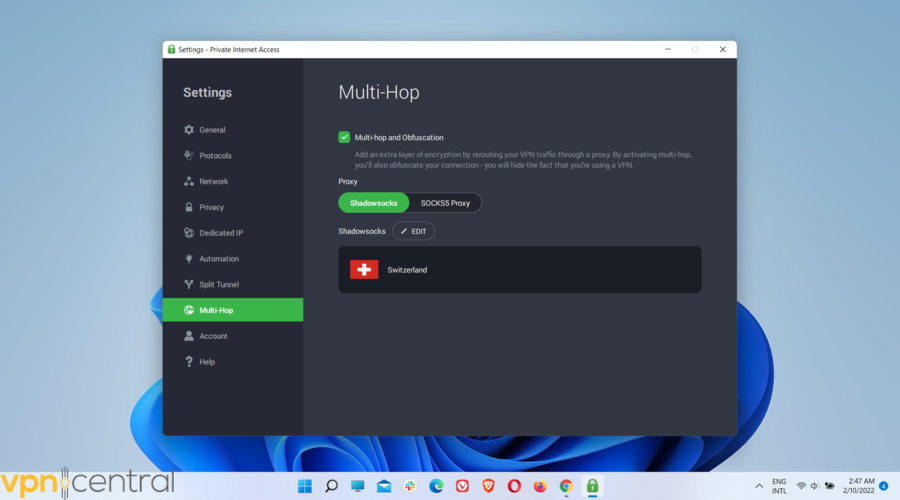
Task: Open the taskbar clock and date flyout
Action: [x=861, y=486]
